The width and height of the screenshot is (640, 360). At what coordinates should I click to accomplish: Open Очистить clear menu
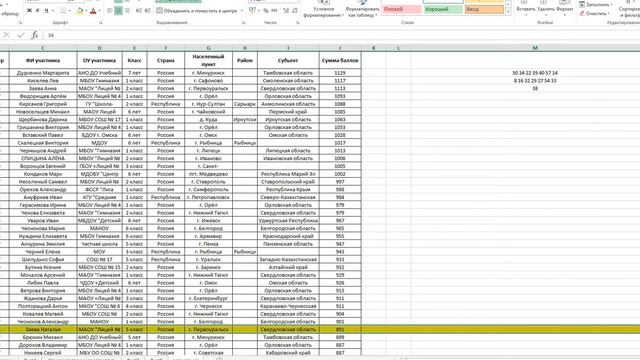(594, 13)
